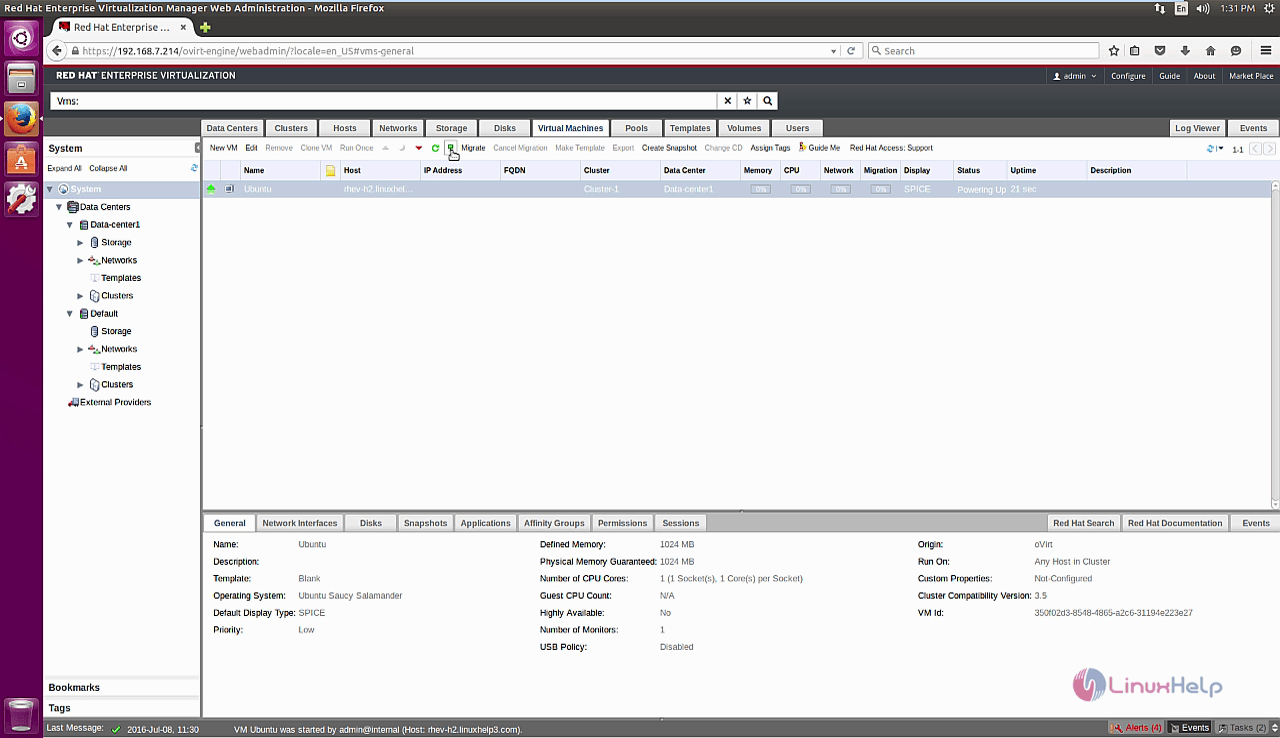Open the Alerts (4) footer panel
The width and height of the screenshot is (1280, 738).
1137,728
